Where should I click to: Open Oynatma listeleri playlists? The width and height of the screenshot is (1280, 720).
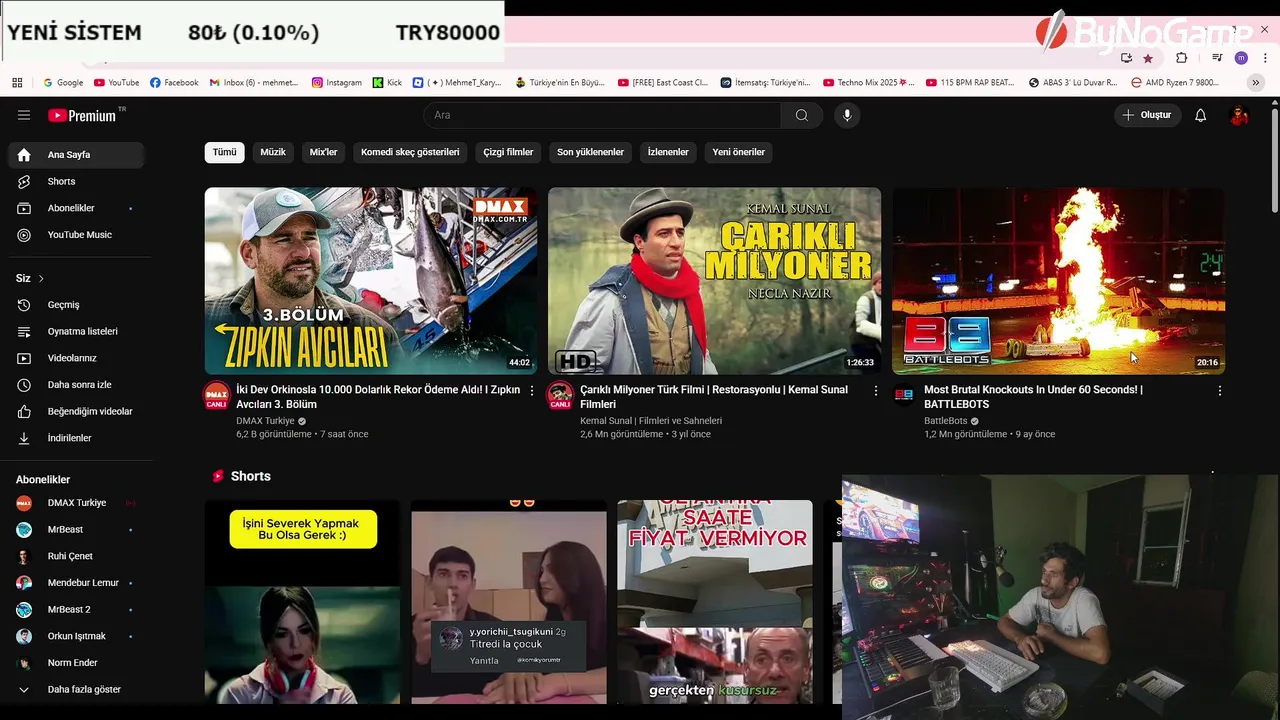[76, 331]
